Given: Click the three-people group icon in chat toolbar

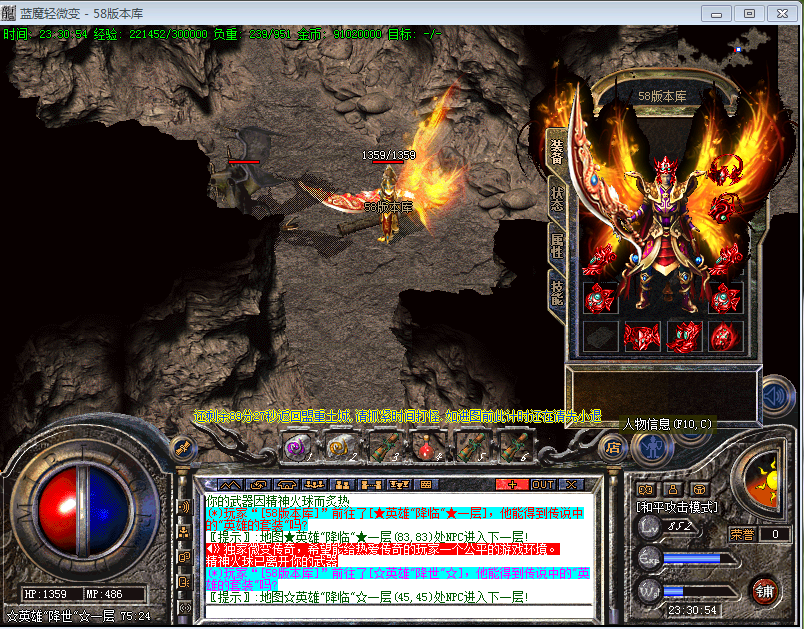Looking at the screenshot, I should click(315, 484).
